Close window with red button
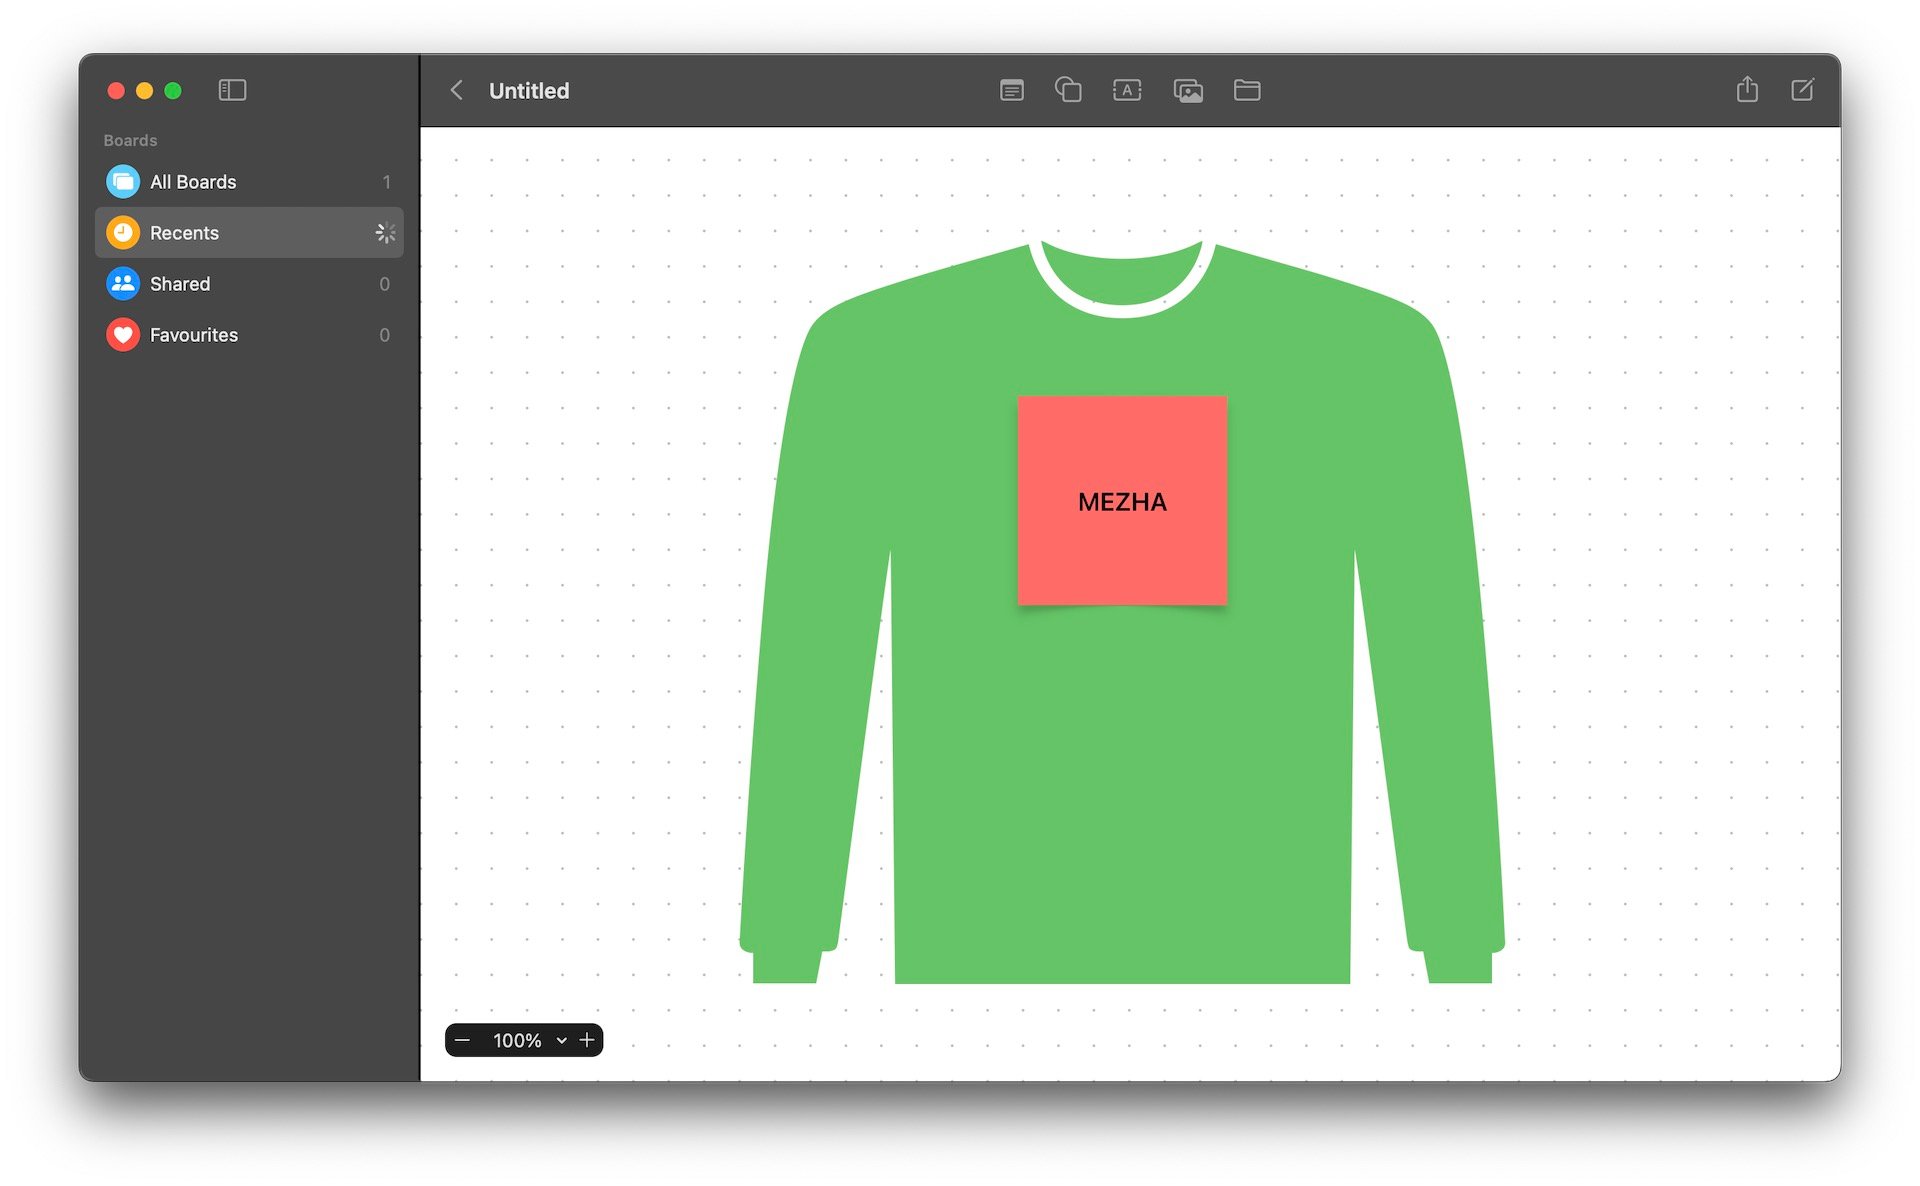This screenshot has height=1186, width=1920. coord(116,91)
